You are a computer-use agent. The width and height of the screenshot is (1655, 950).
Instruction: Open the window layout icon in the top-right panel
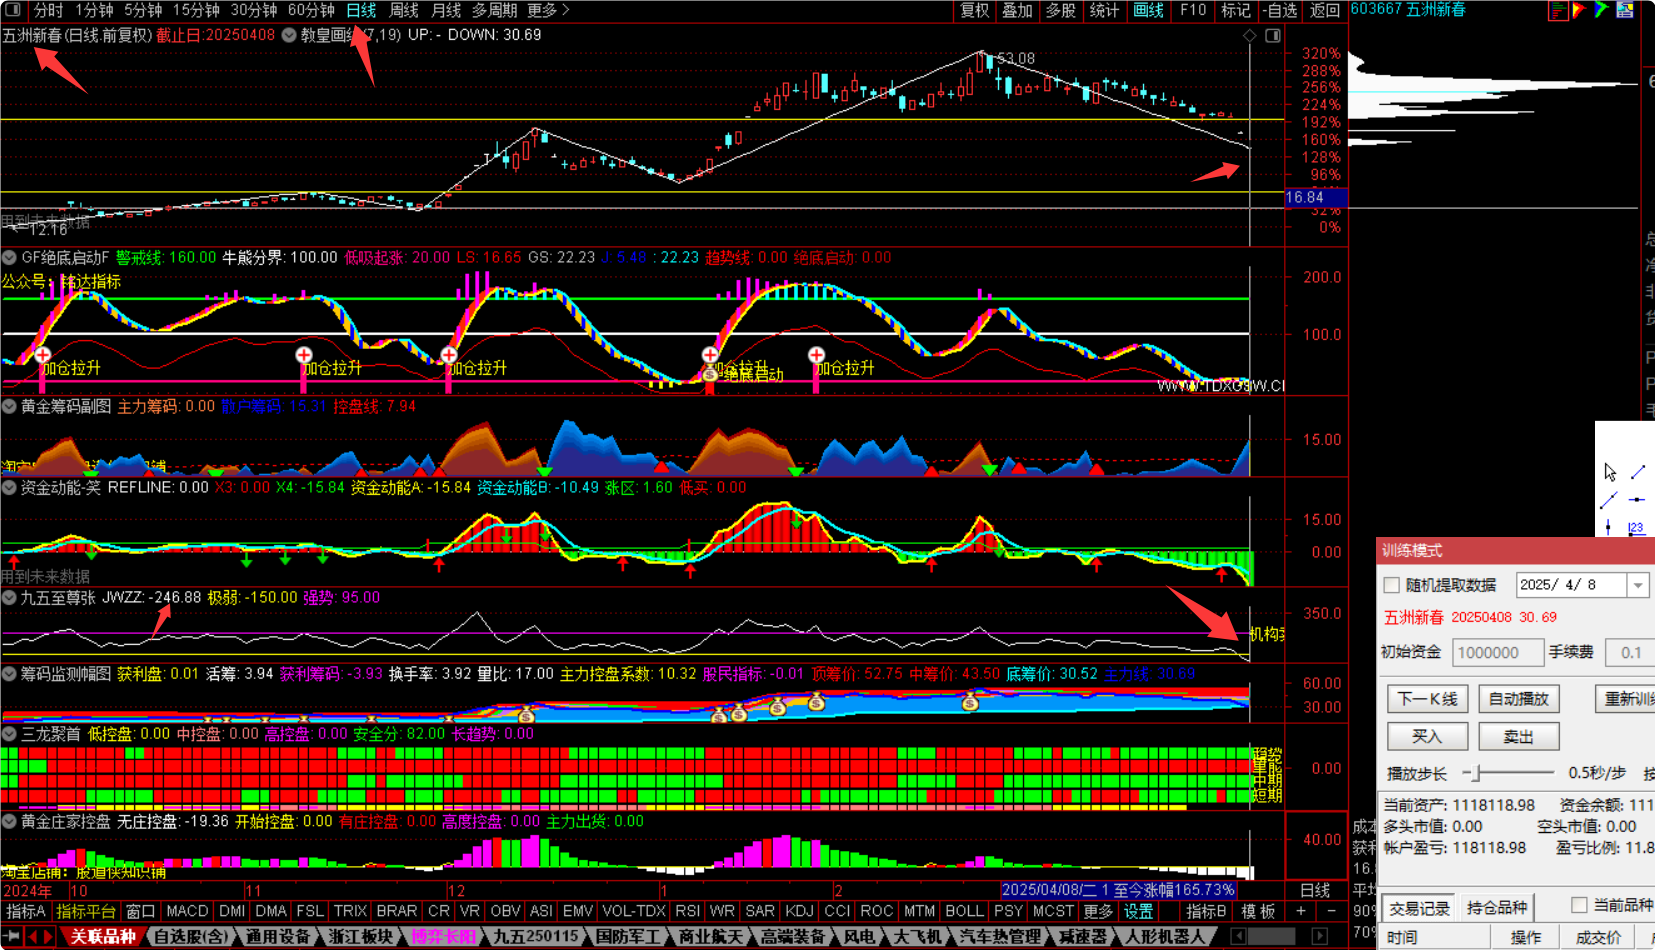1625,10
